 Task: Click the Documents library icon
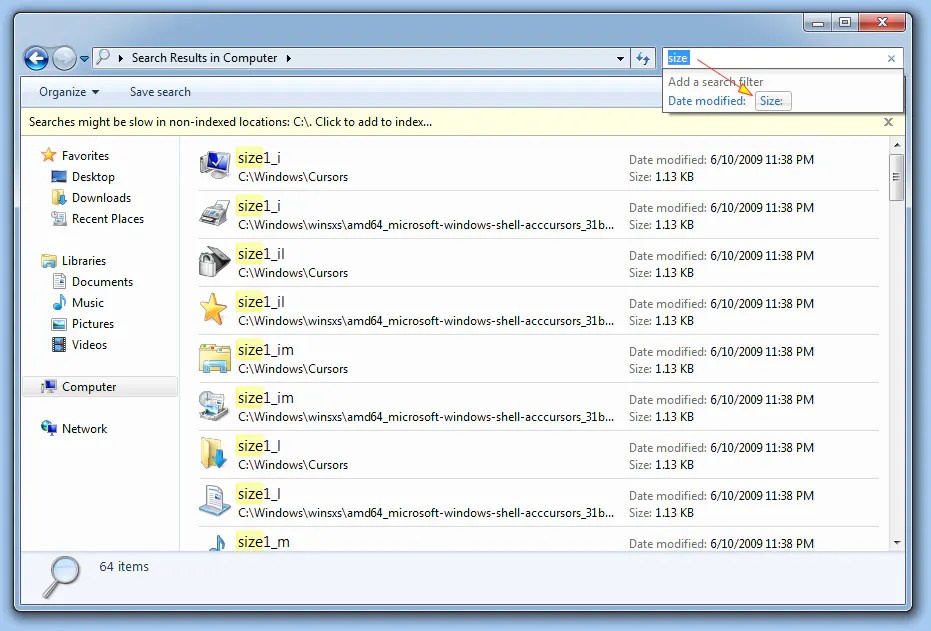tap(59, 281)
